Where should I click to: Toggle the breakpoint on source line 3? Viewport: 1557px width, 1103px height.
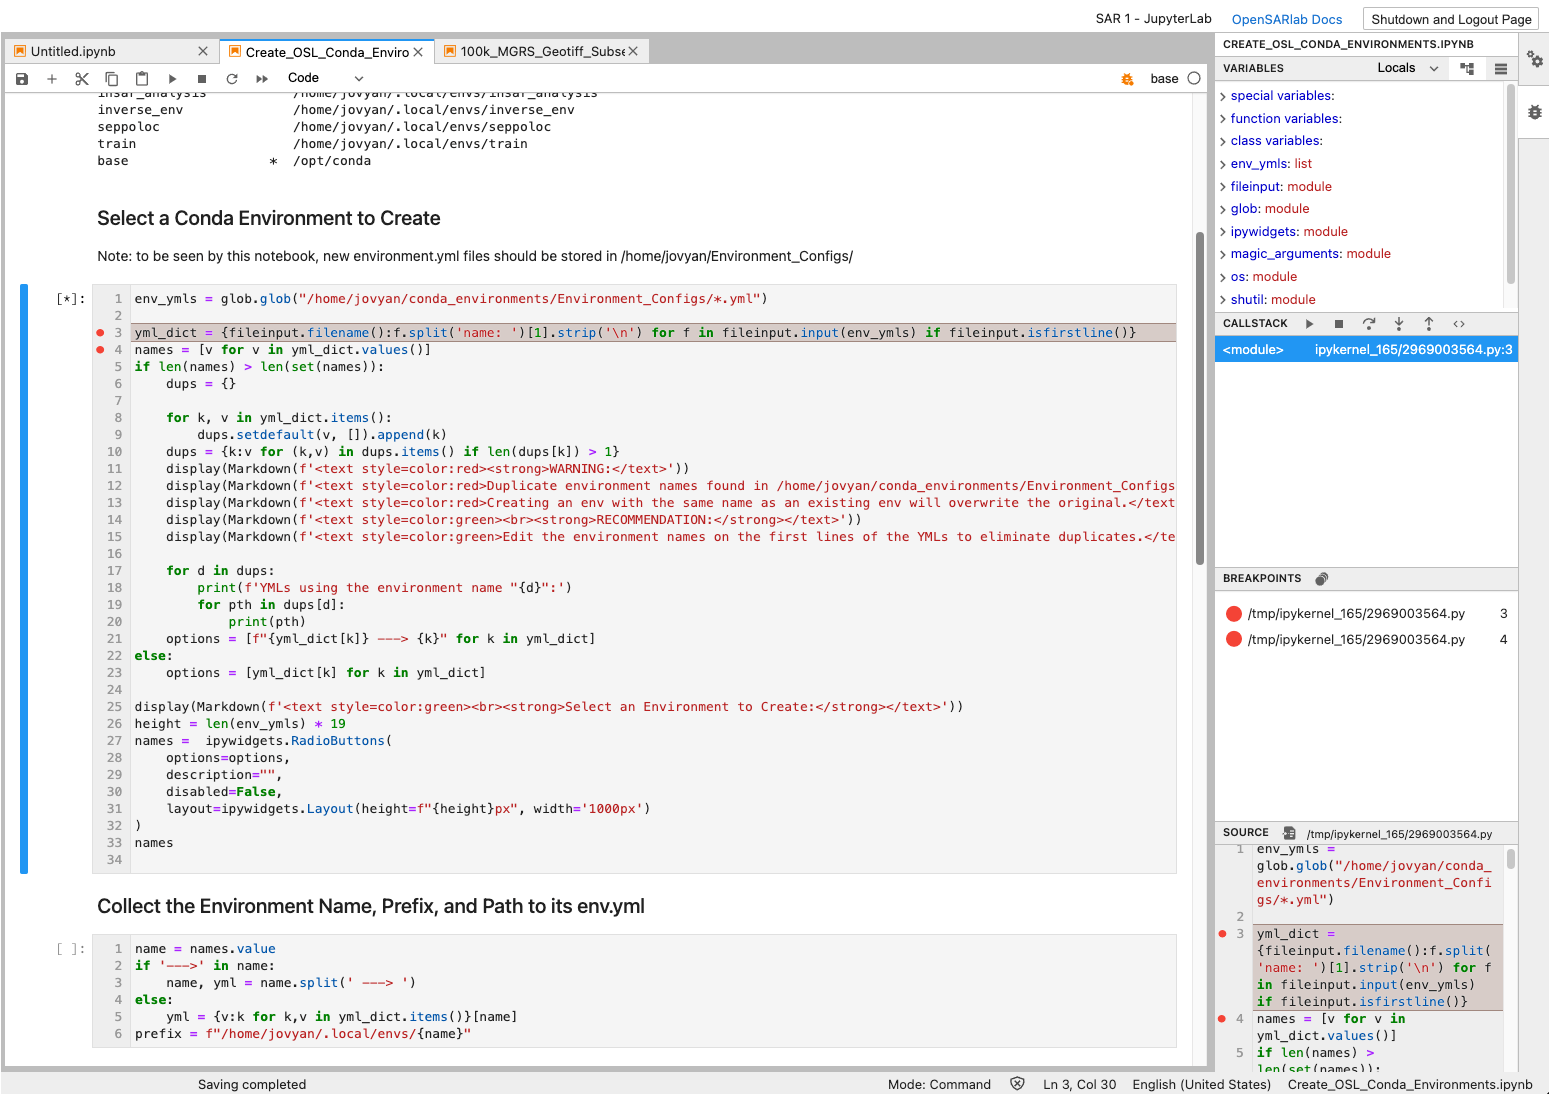[1224, 934]
